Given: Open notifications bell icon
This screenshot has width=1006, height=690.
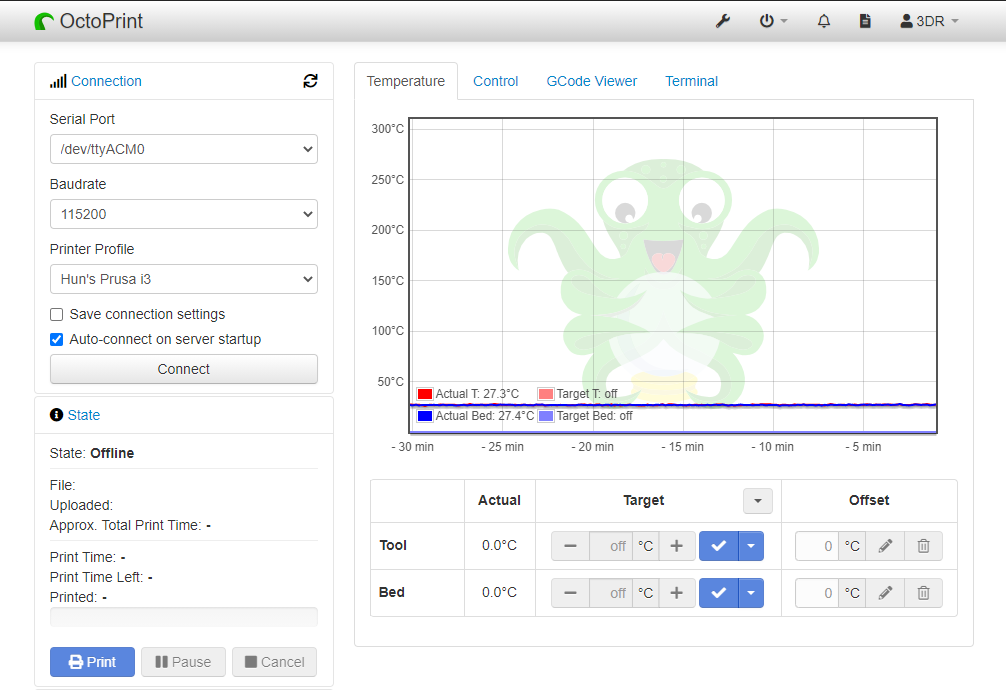Looking at the screenshot, I should click(x=824, y=21).
